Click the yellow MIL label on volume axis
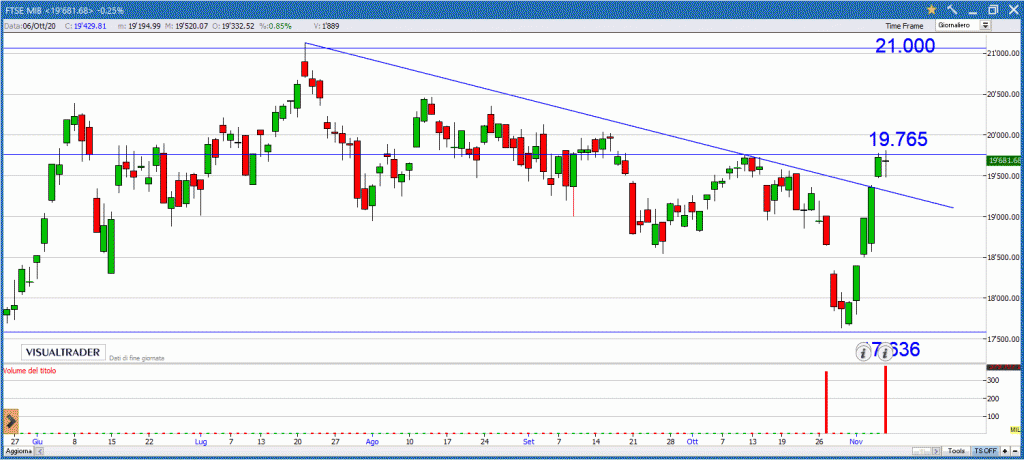This screenshot has height=460, width=1024. tap(1015, 429)
